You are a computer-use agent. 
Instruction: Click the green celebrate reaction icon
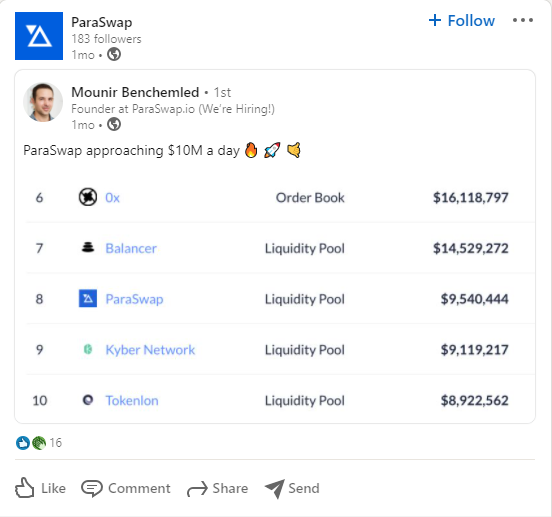point(39,443)
